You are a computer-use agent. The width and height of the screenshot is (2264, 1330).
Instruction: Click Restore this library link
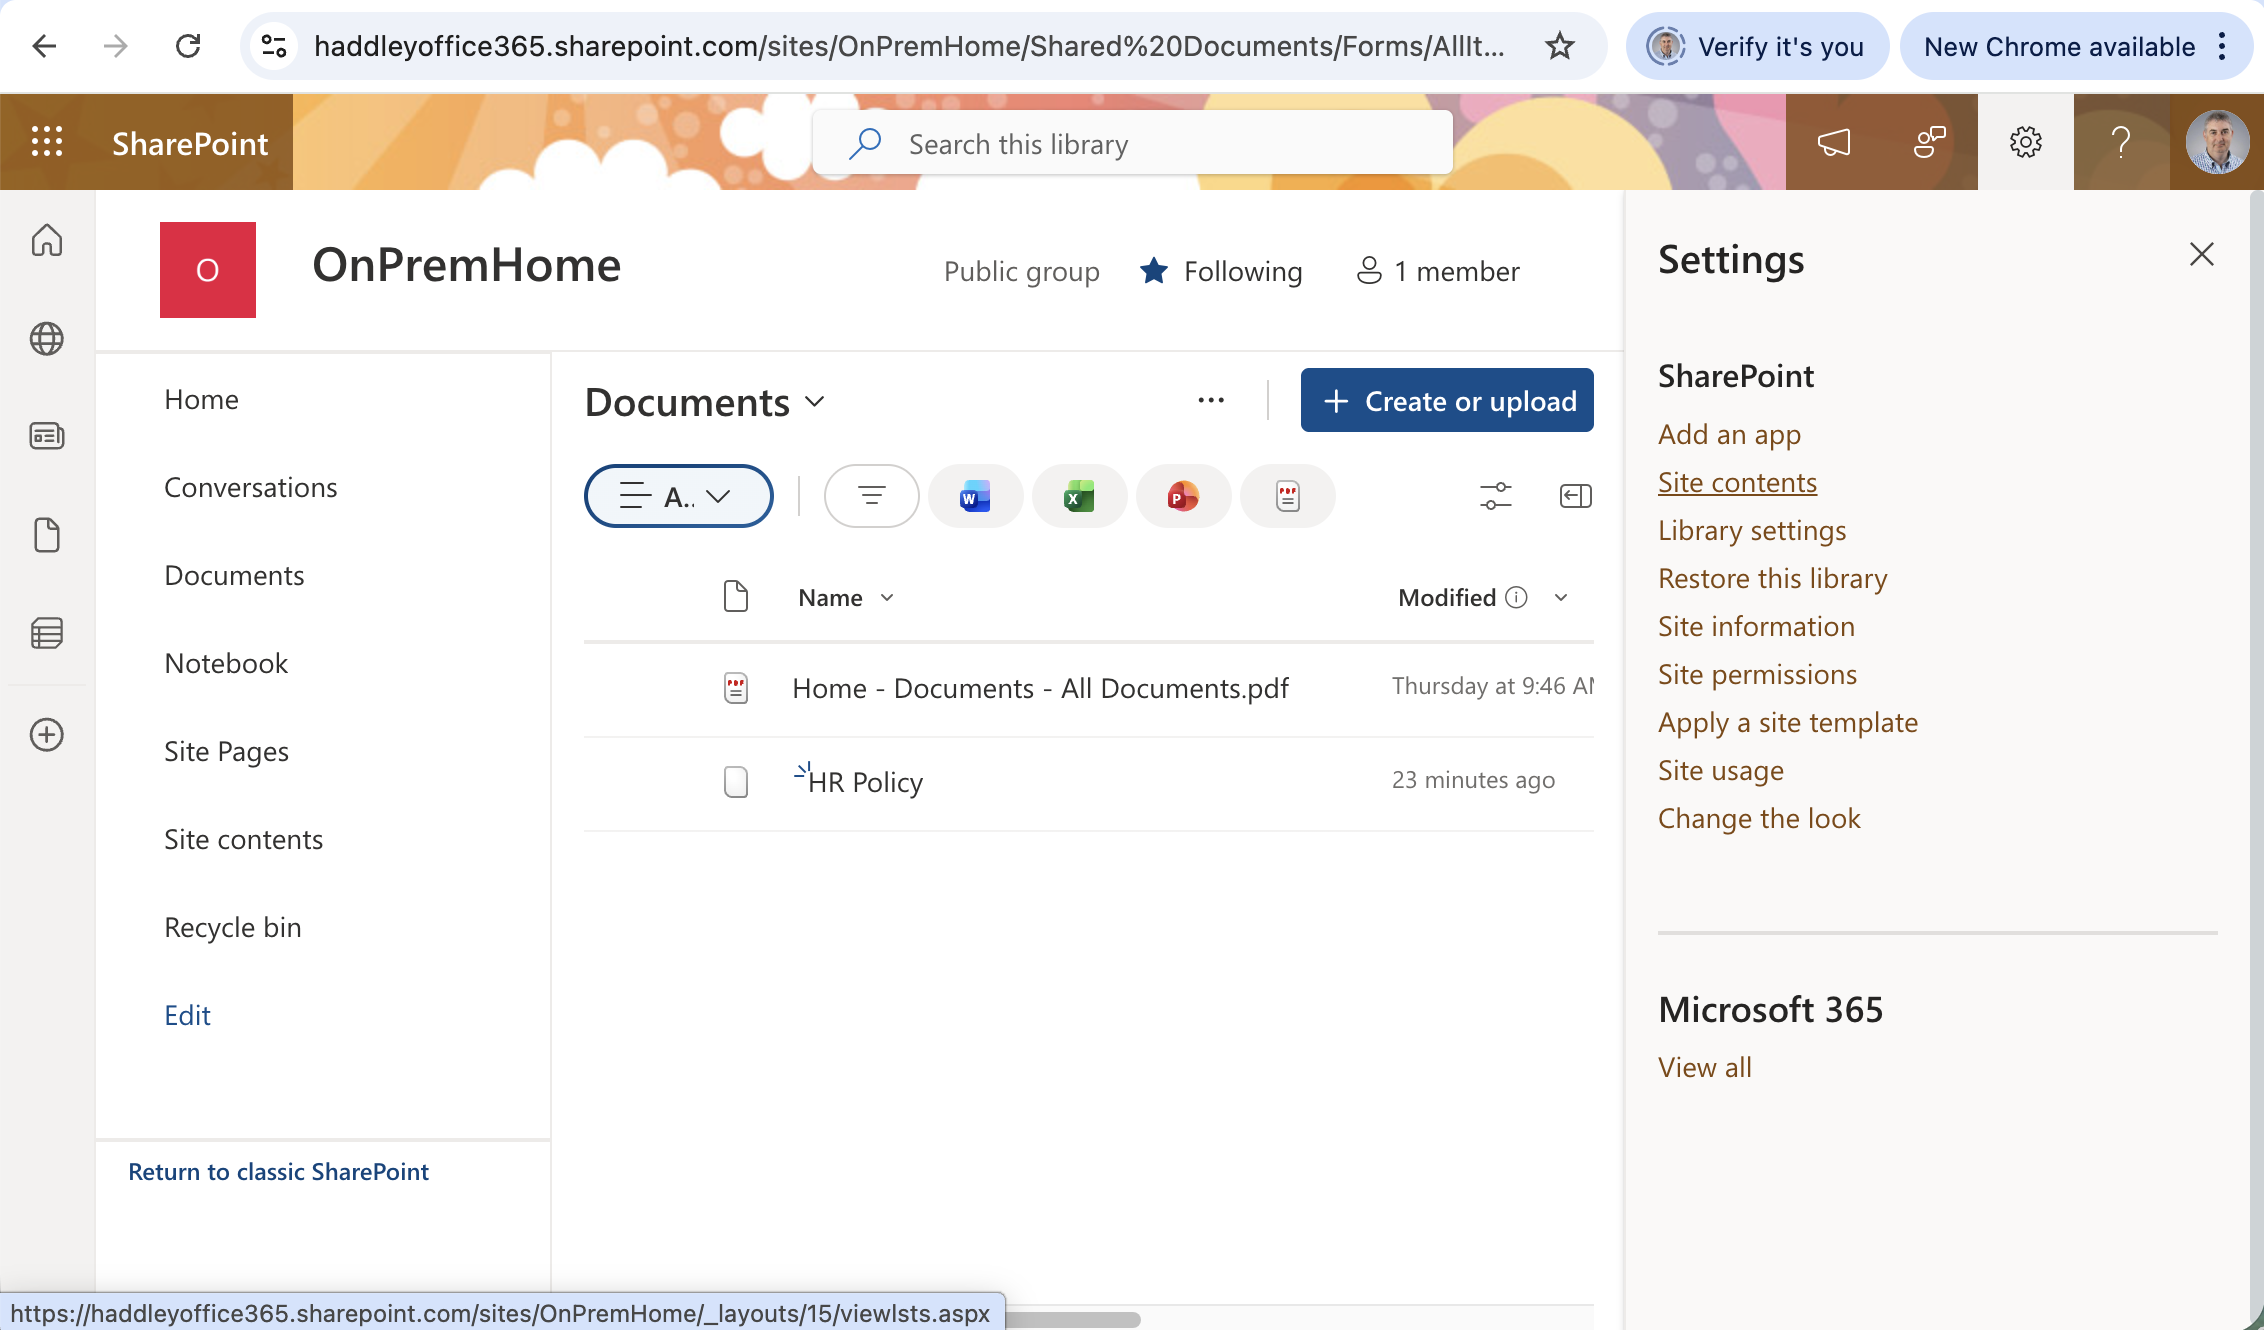[1772, 578]
